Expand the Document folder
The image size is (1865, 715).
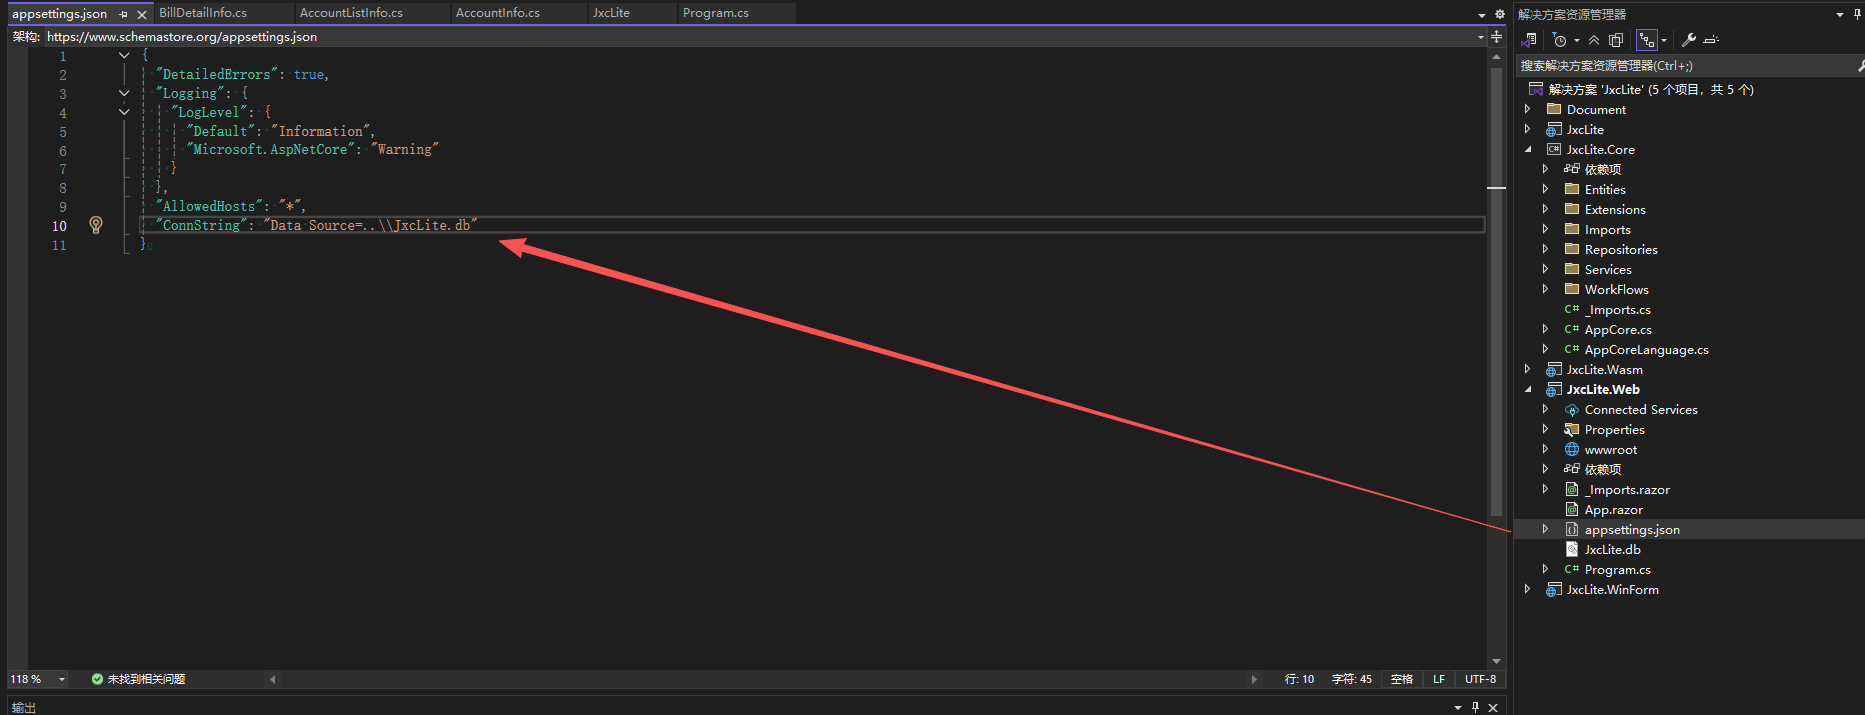[x=1527, y=109]
